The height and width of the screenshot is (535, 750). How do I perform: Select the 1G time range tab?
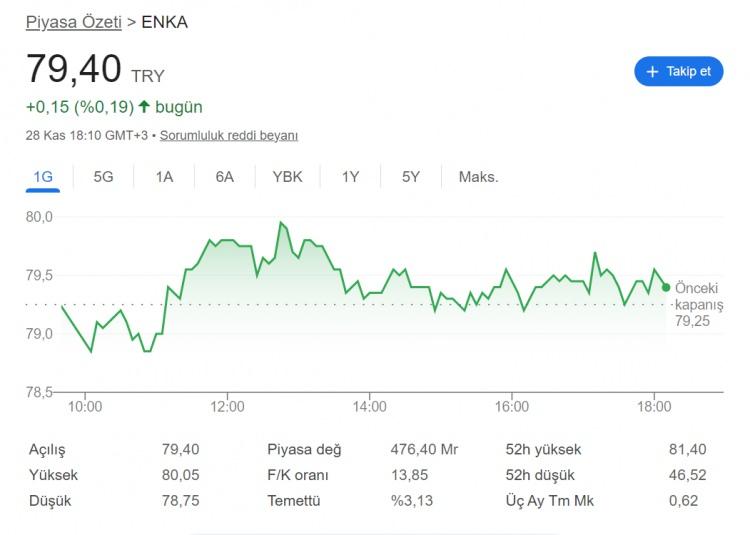pyautogui.click(x=43, y=177)
